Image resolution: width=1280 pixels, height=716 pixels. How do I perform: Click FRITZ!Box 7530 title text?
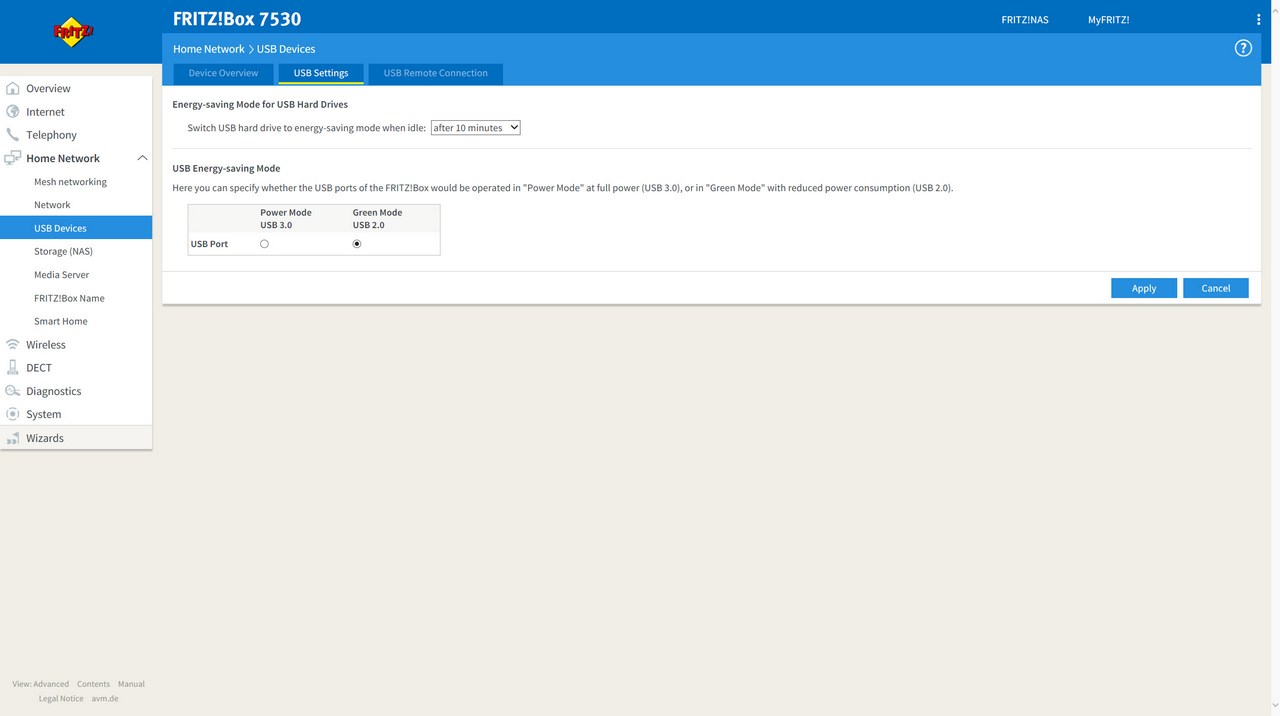tap(237, 19)
